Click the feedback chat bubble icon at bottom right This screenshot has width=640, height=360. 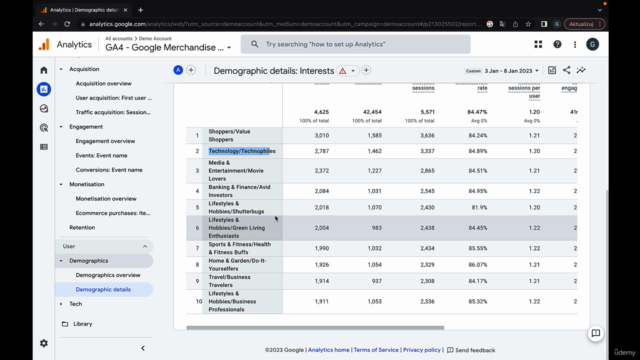click(x=596, y=333)
